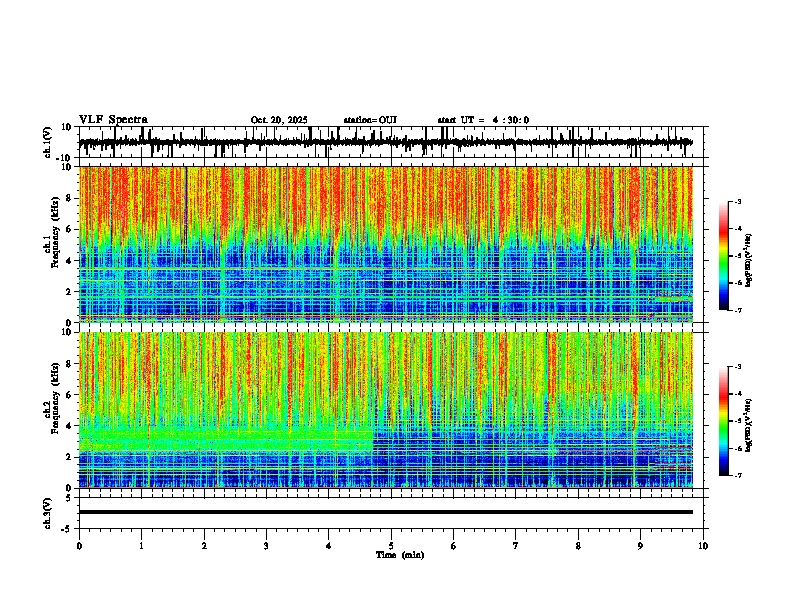Screen dimensions: 792x612
Task: Click the "VLF Spectra" title text
Action: point(113,120)
